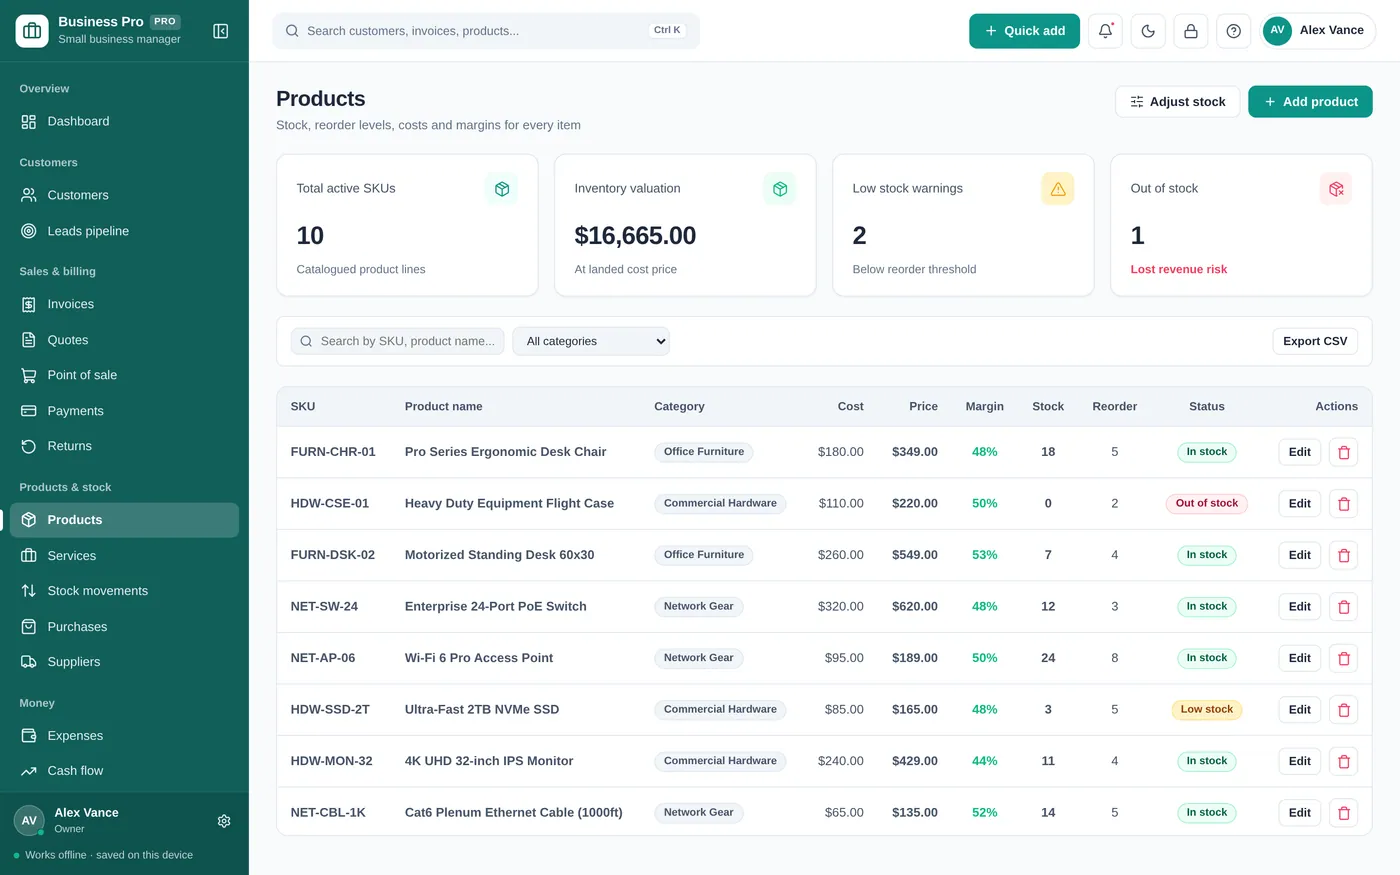
Task: Click Adjust stock button
Action: point(1177,102)
